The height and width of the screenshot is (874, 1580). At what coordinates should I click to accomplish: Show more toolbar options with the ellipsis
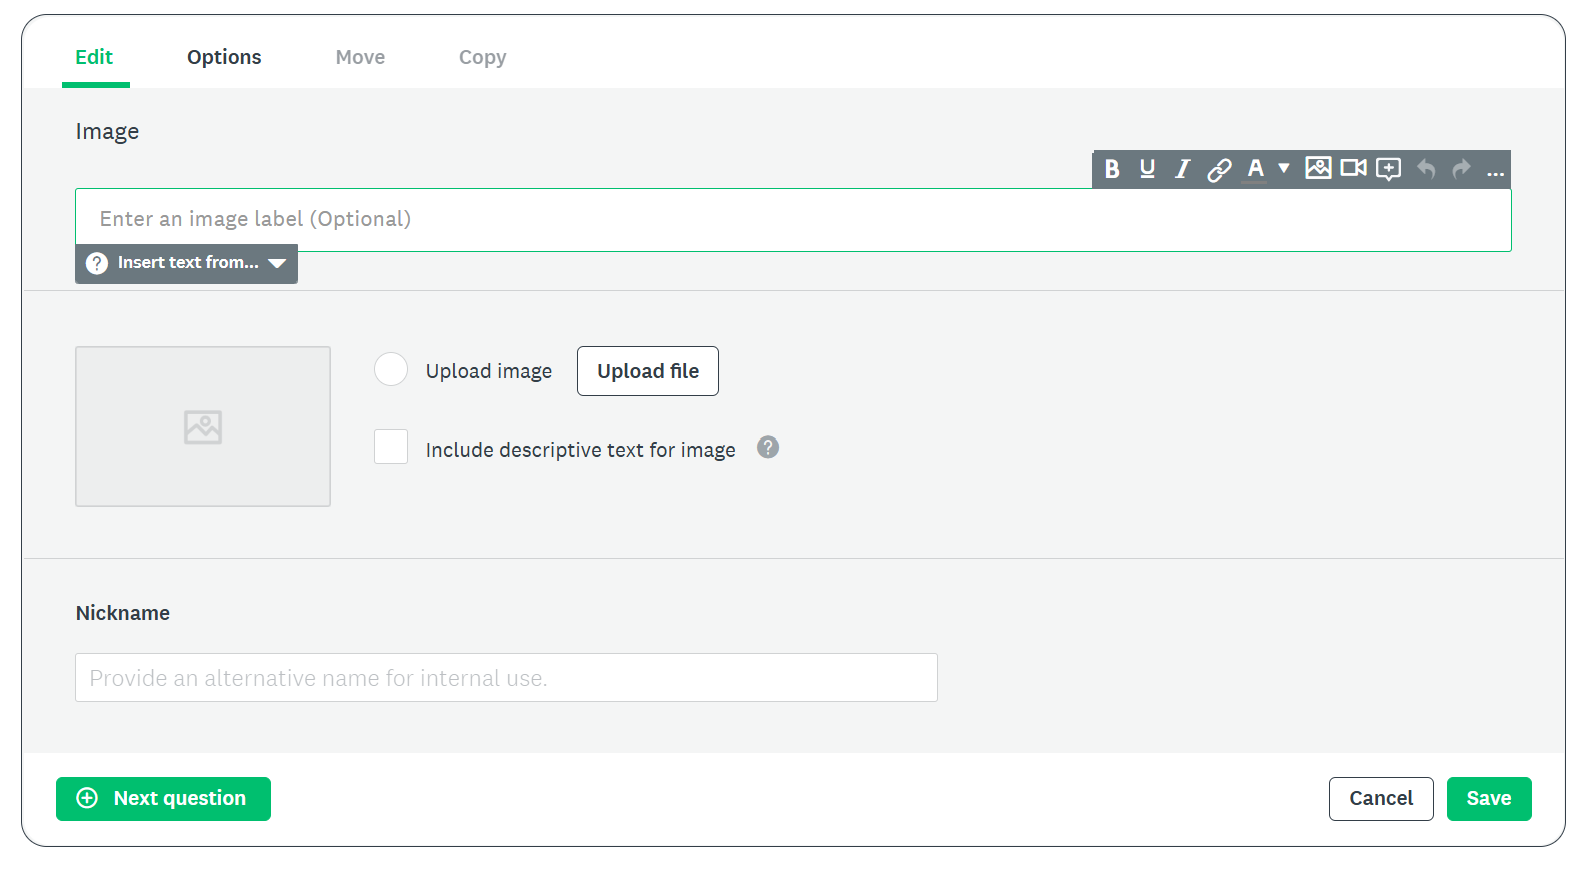1495,171
